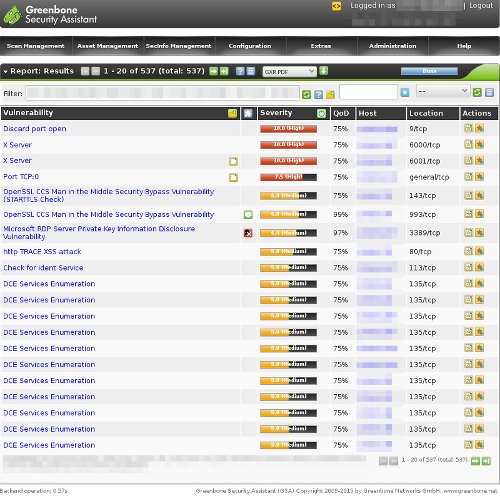
Task: Focus the Filter text field
Action: pos(162,93)
